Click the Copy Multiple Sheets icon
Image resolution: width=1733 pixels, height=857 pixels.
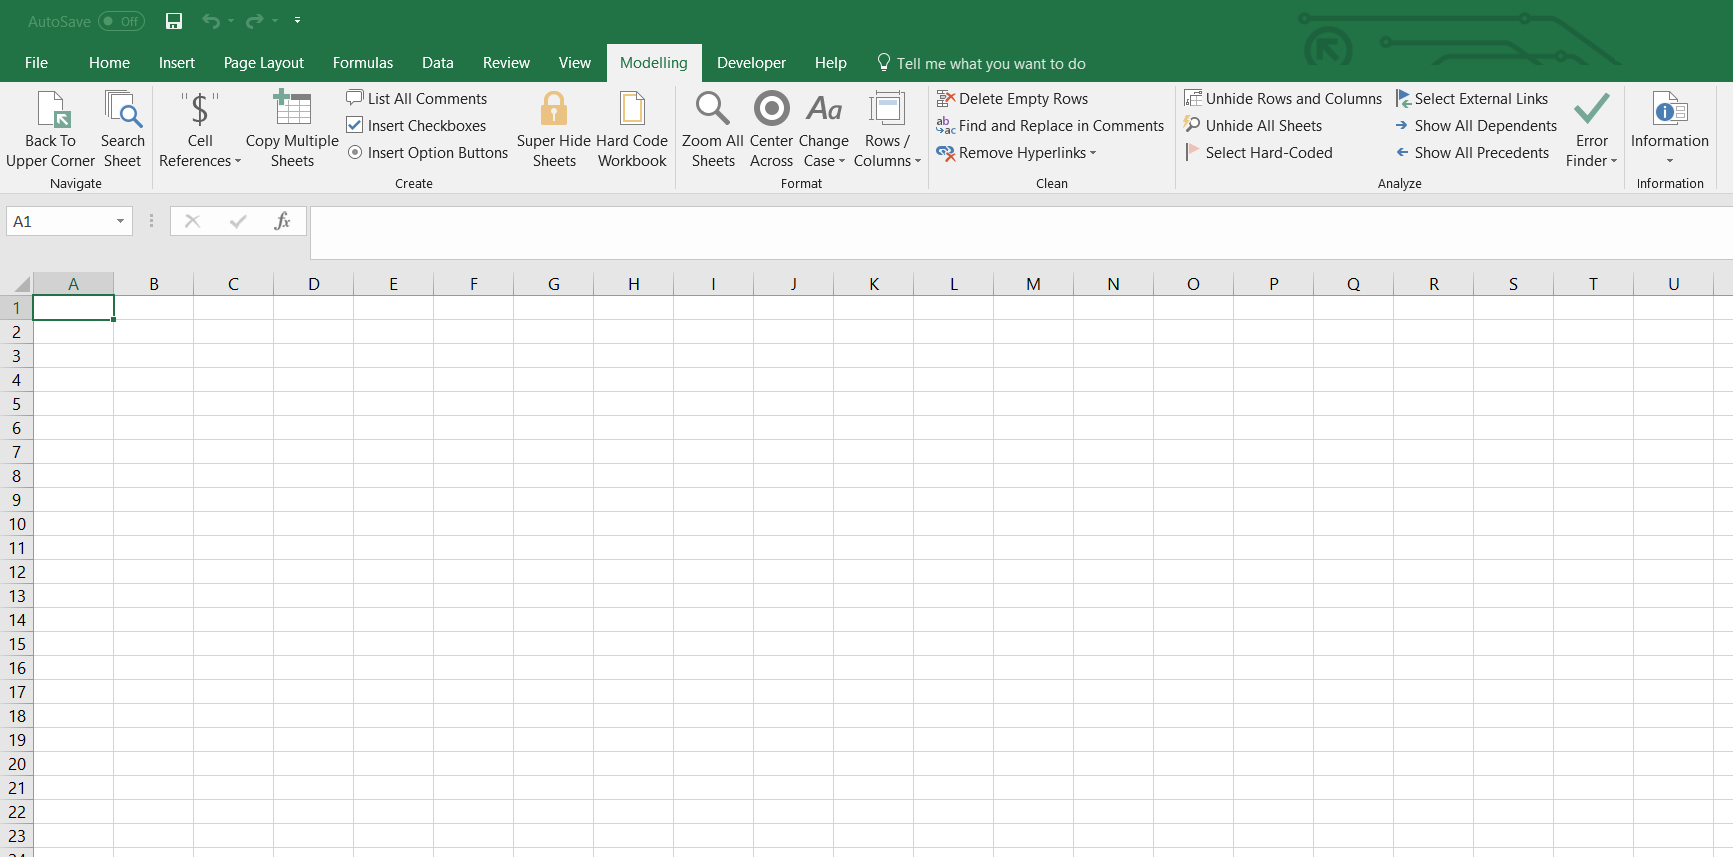coord(292,108)
